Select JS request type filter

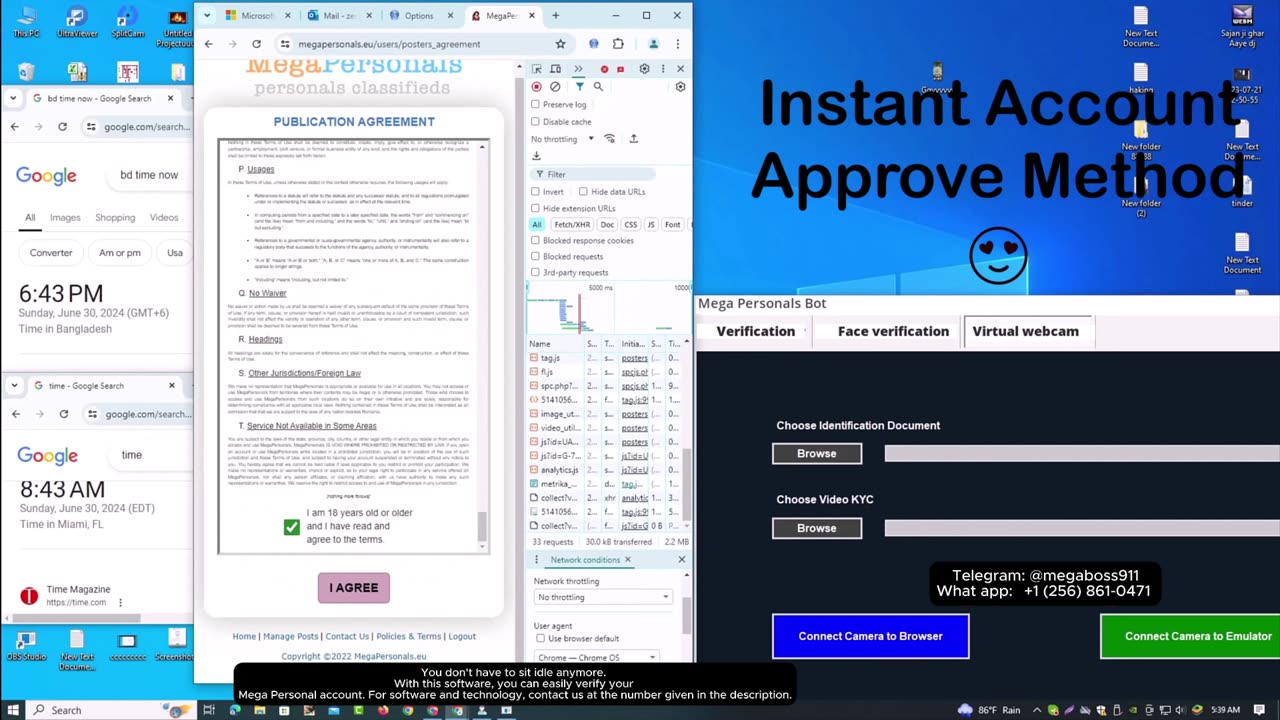point(651,225)
